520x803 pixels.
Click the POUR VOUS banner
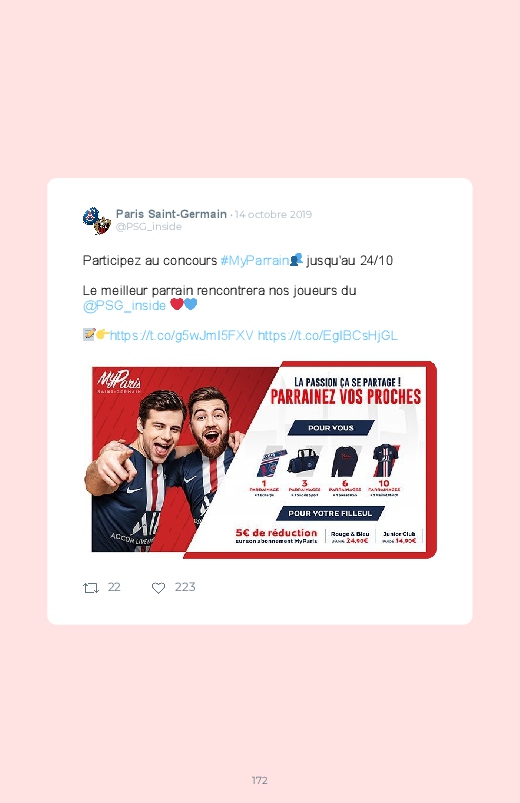[331, 428]
